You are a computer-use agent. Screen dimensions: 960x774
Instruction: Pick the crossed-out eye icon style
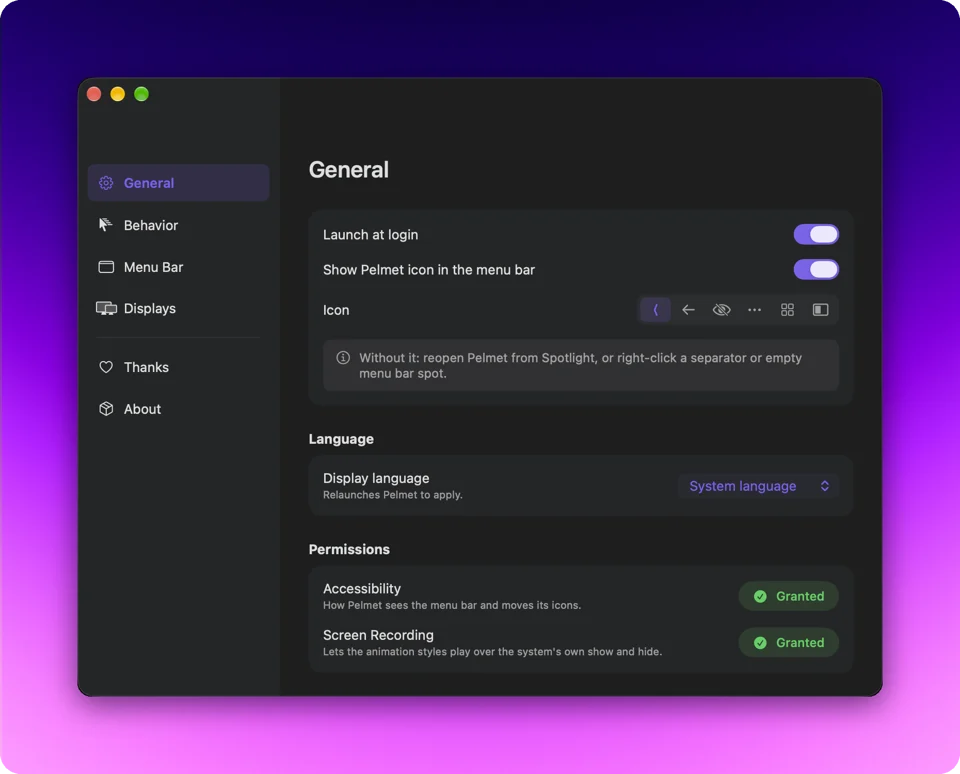pos(721,310)
